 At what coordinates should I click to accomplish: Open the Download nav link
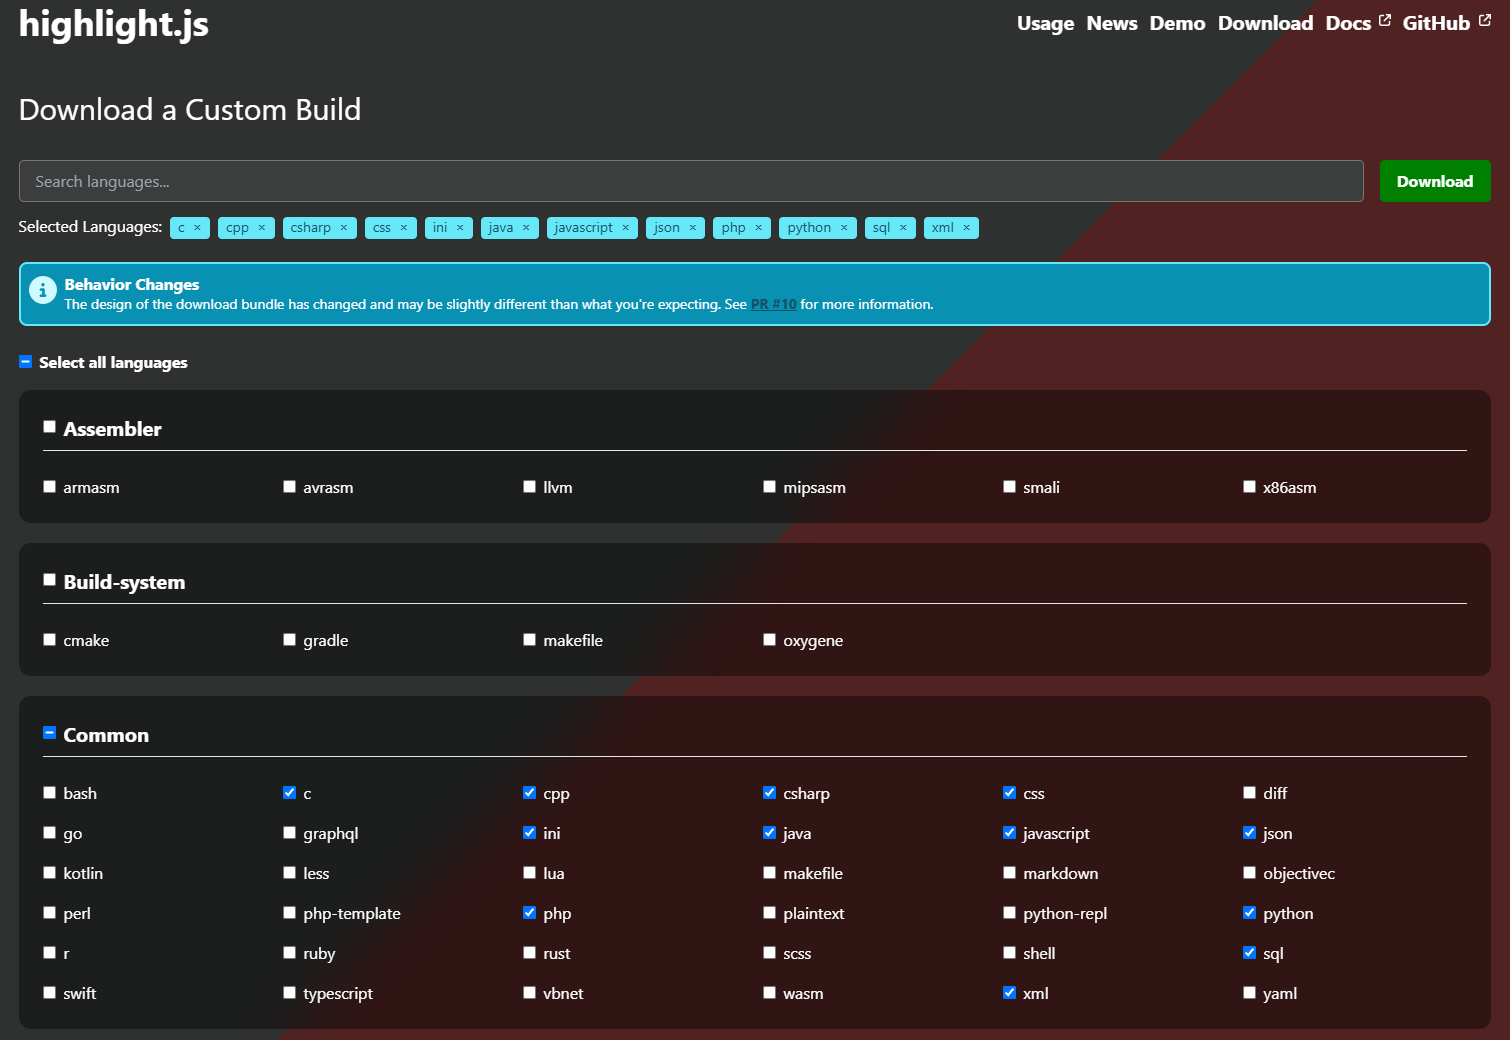click(x=1265, y=23)
